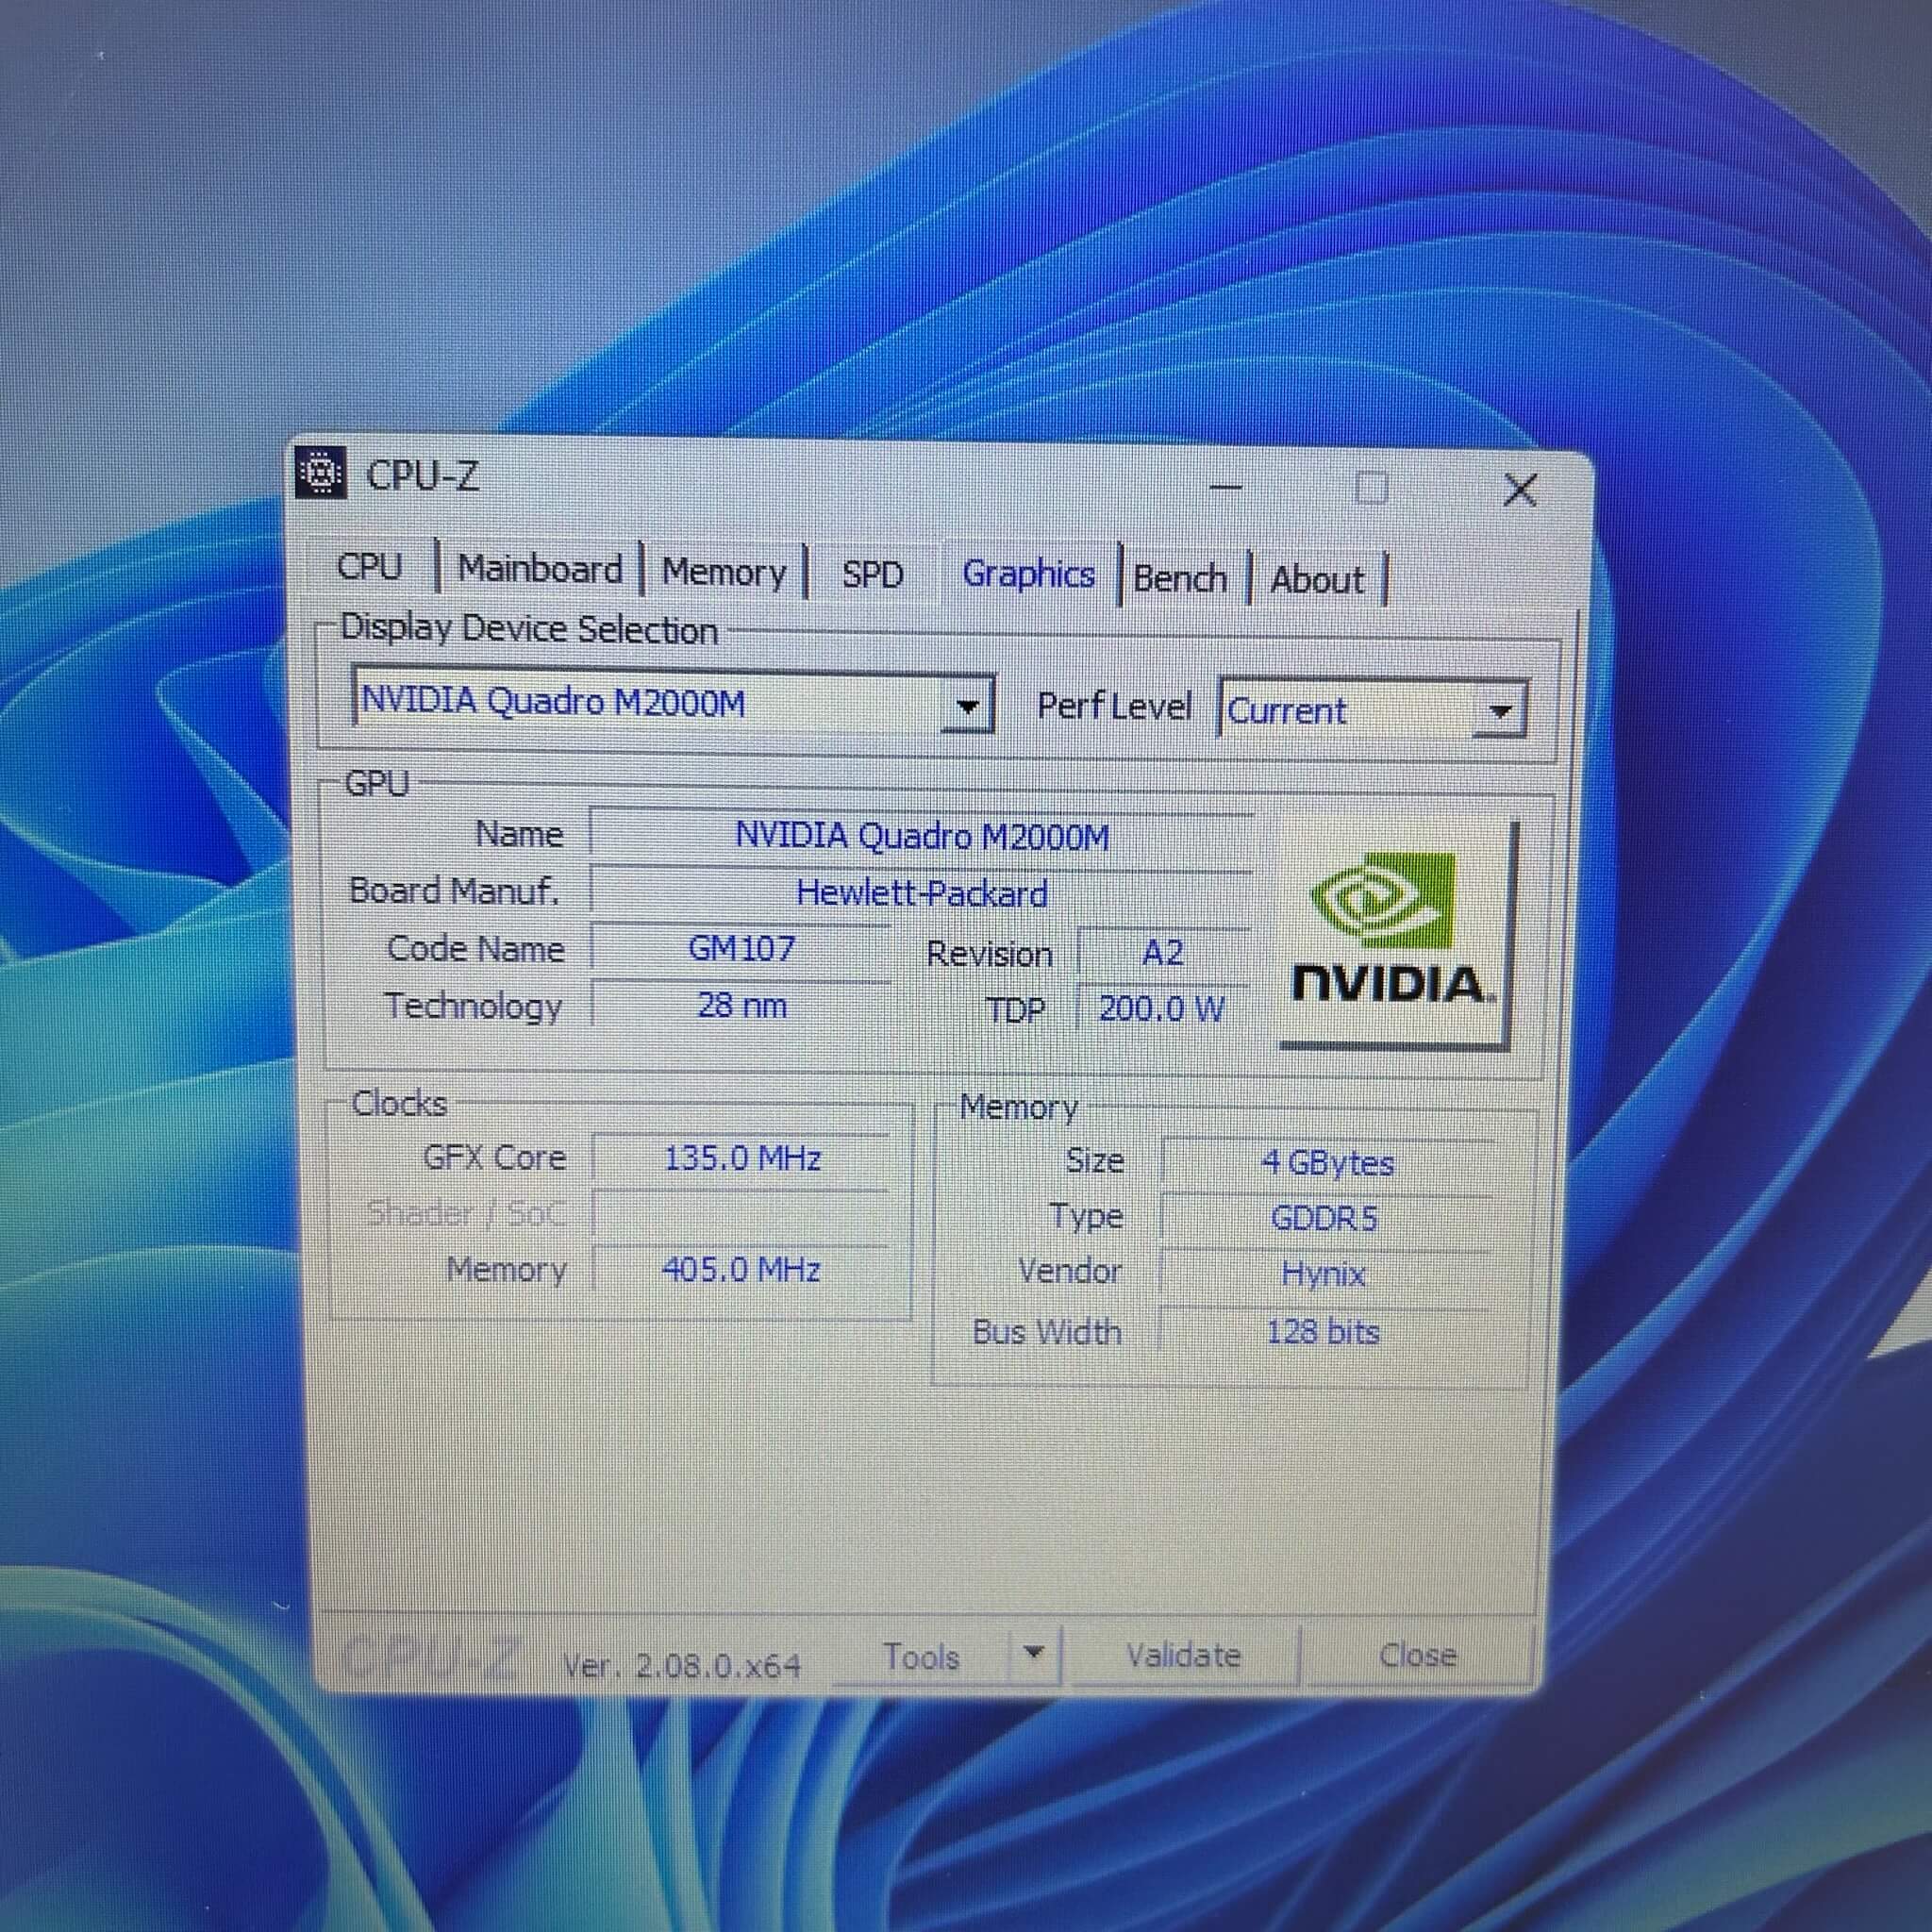
Task: Switch to the About tab
Action: pos(1317,580)
